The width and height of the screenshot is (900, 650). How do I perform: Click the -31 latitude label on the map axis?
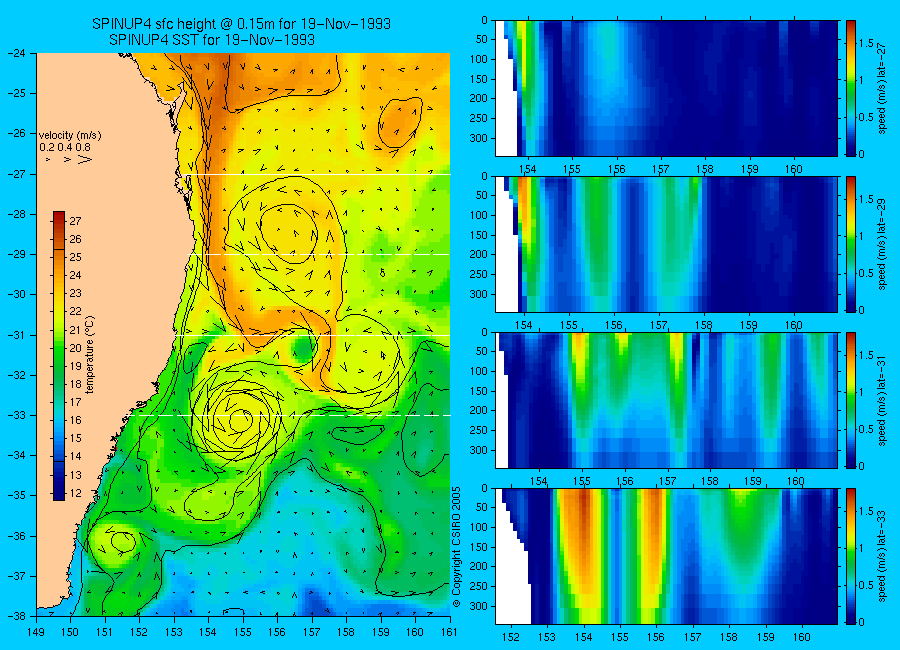(18, 335)
